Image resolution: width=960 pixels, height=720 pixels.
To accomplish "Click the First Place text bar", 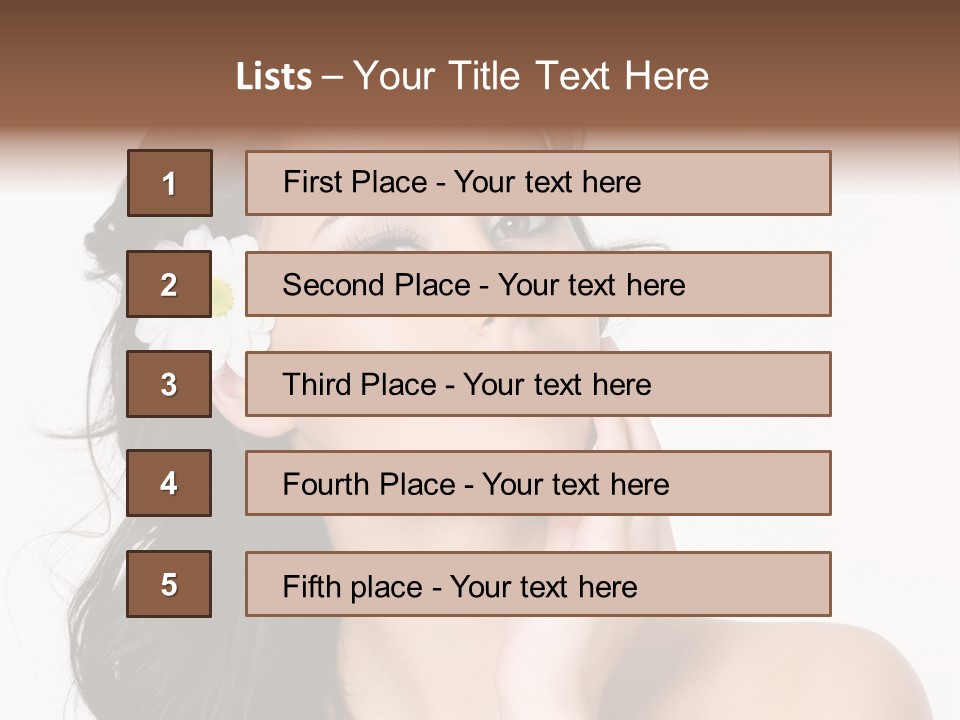I will pos(538,183).
